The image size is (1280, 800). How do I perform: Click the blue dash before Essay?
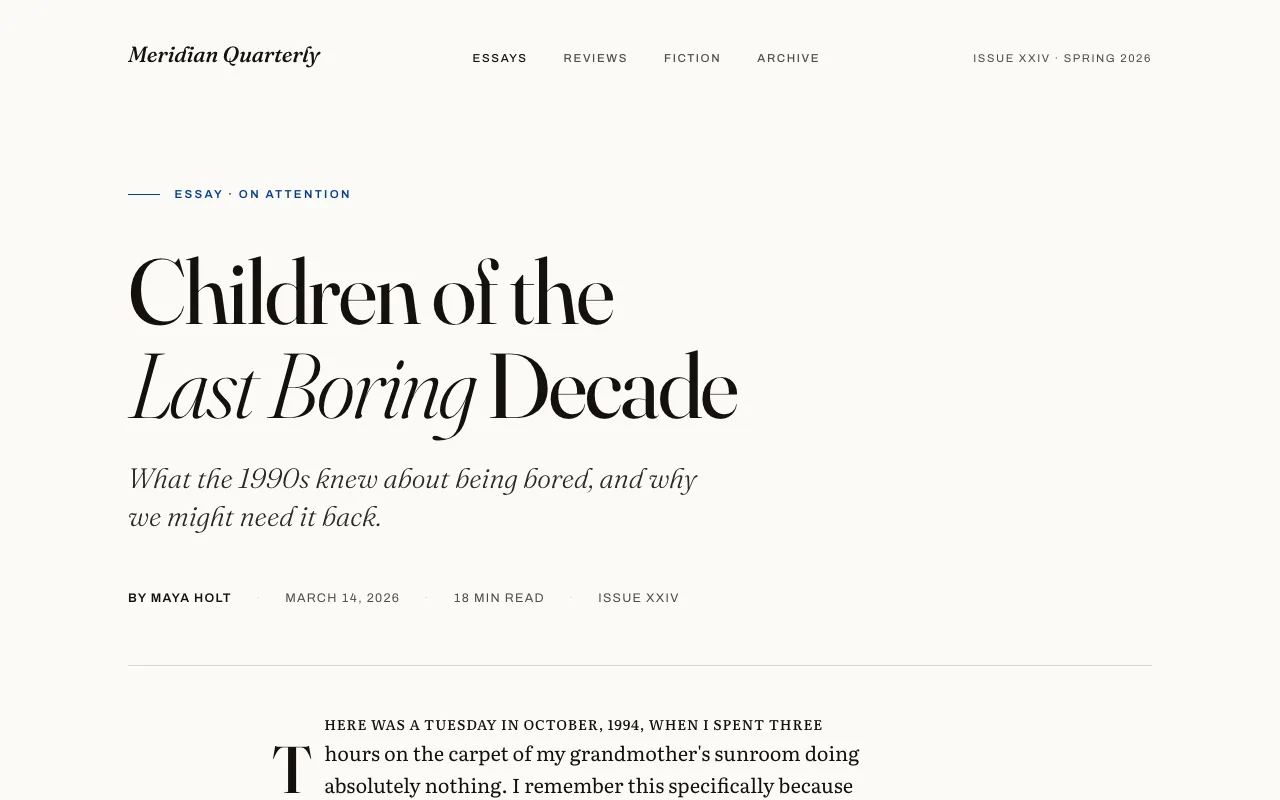[144, 194]
